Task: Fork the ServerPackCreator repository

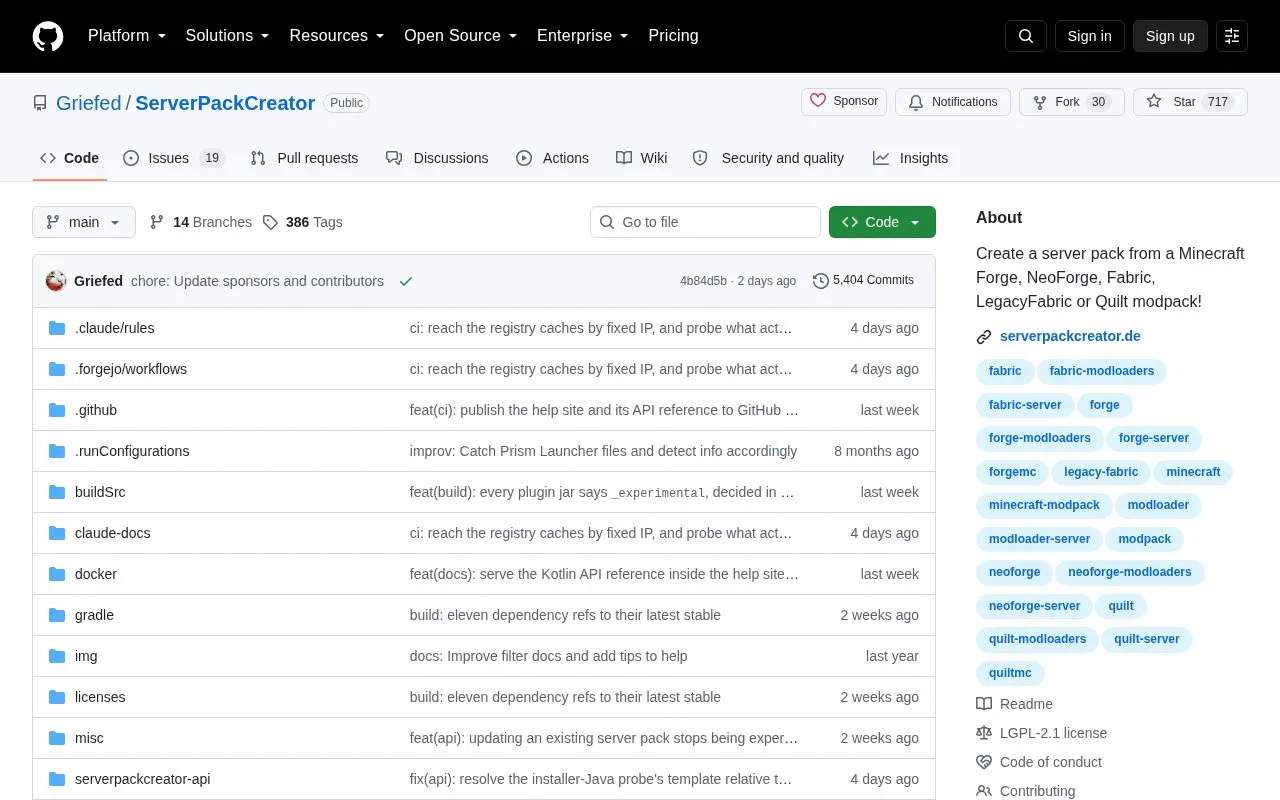Action: (x=1072, y=102)
